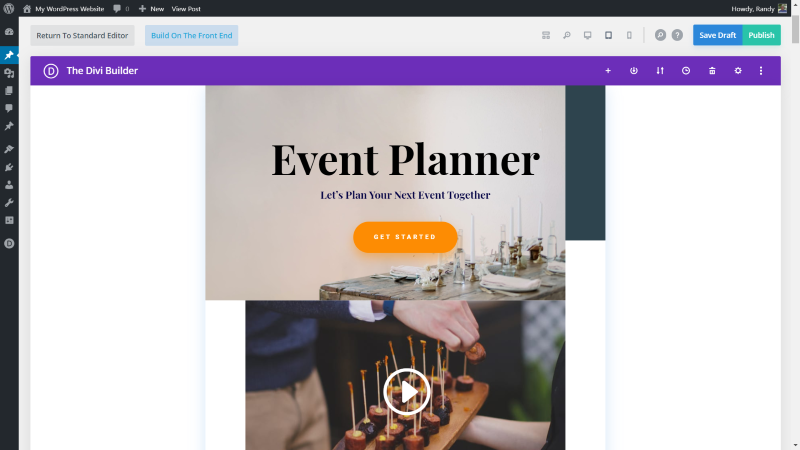Switch to tablet view icon

(x=608, y=35)
